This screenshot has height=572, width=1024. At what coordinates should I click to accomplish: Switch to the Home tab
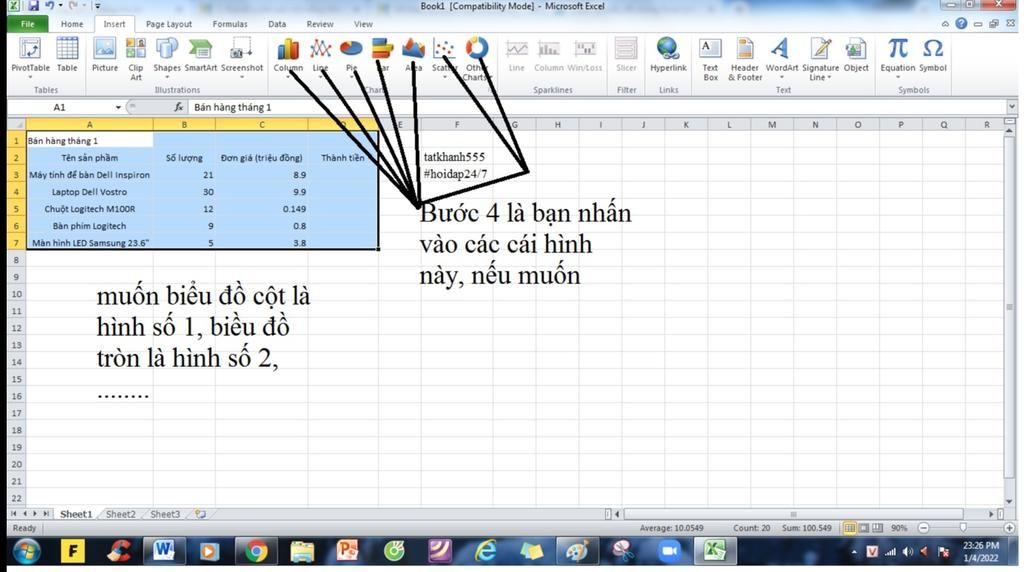click(72, 24)
